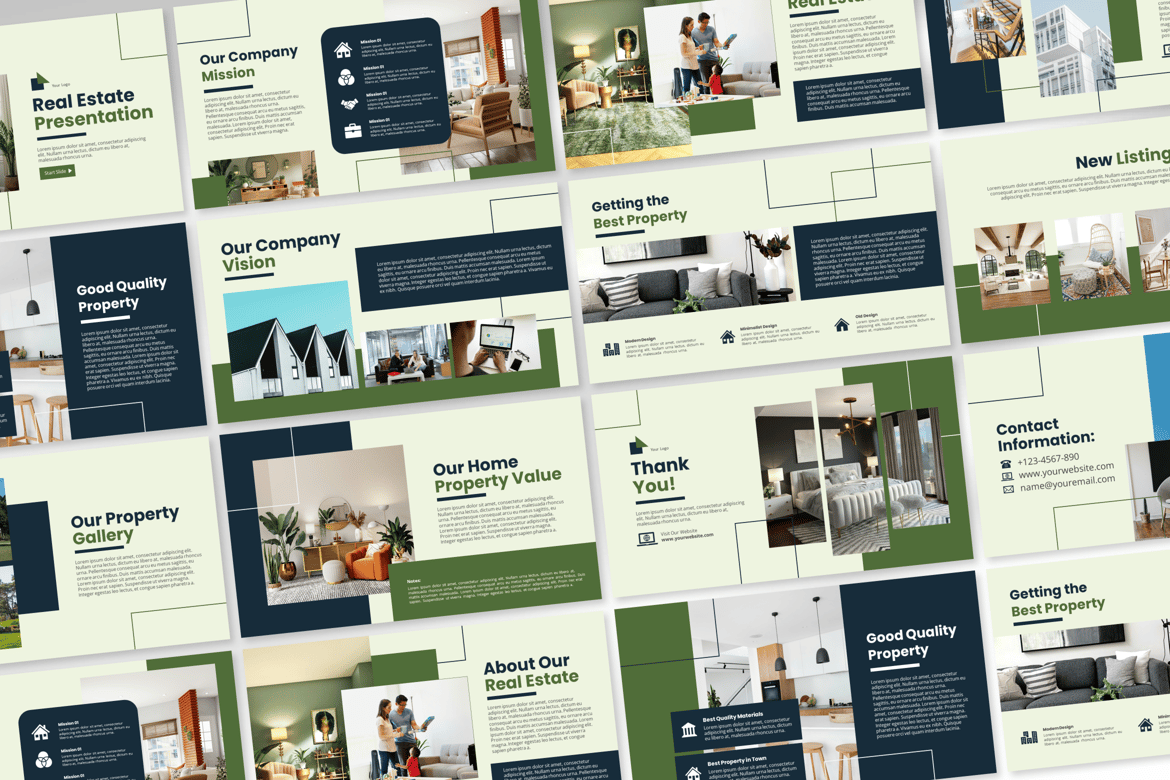Viewport: 1170px width, 780px height.
Task: Select the bedroom photo with the bedside lamp
Action: (x=790, y=476)
